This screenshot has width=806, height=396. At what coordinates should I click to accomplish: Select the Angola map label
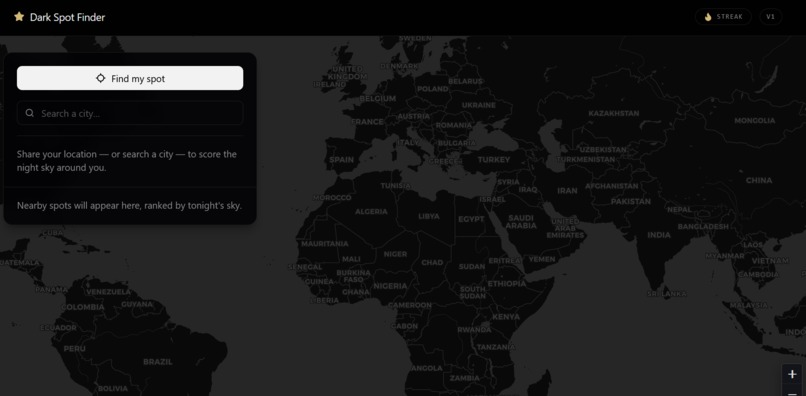point(426,368)
